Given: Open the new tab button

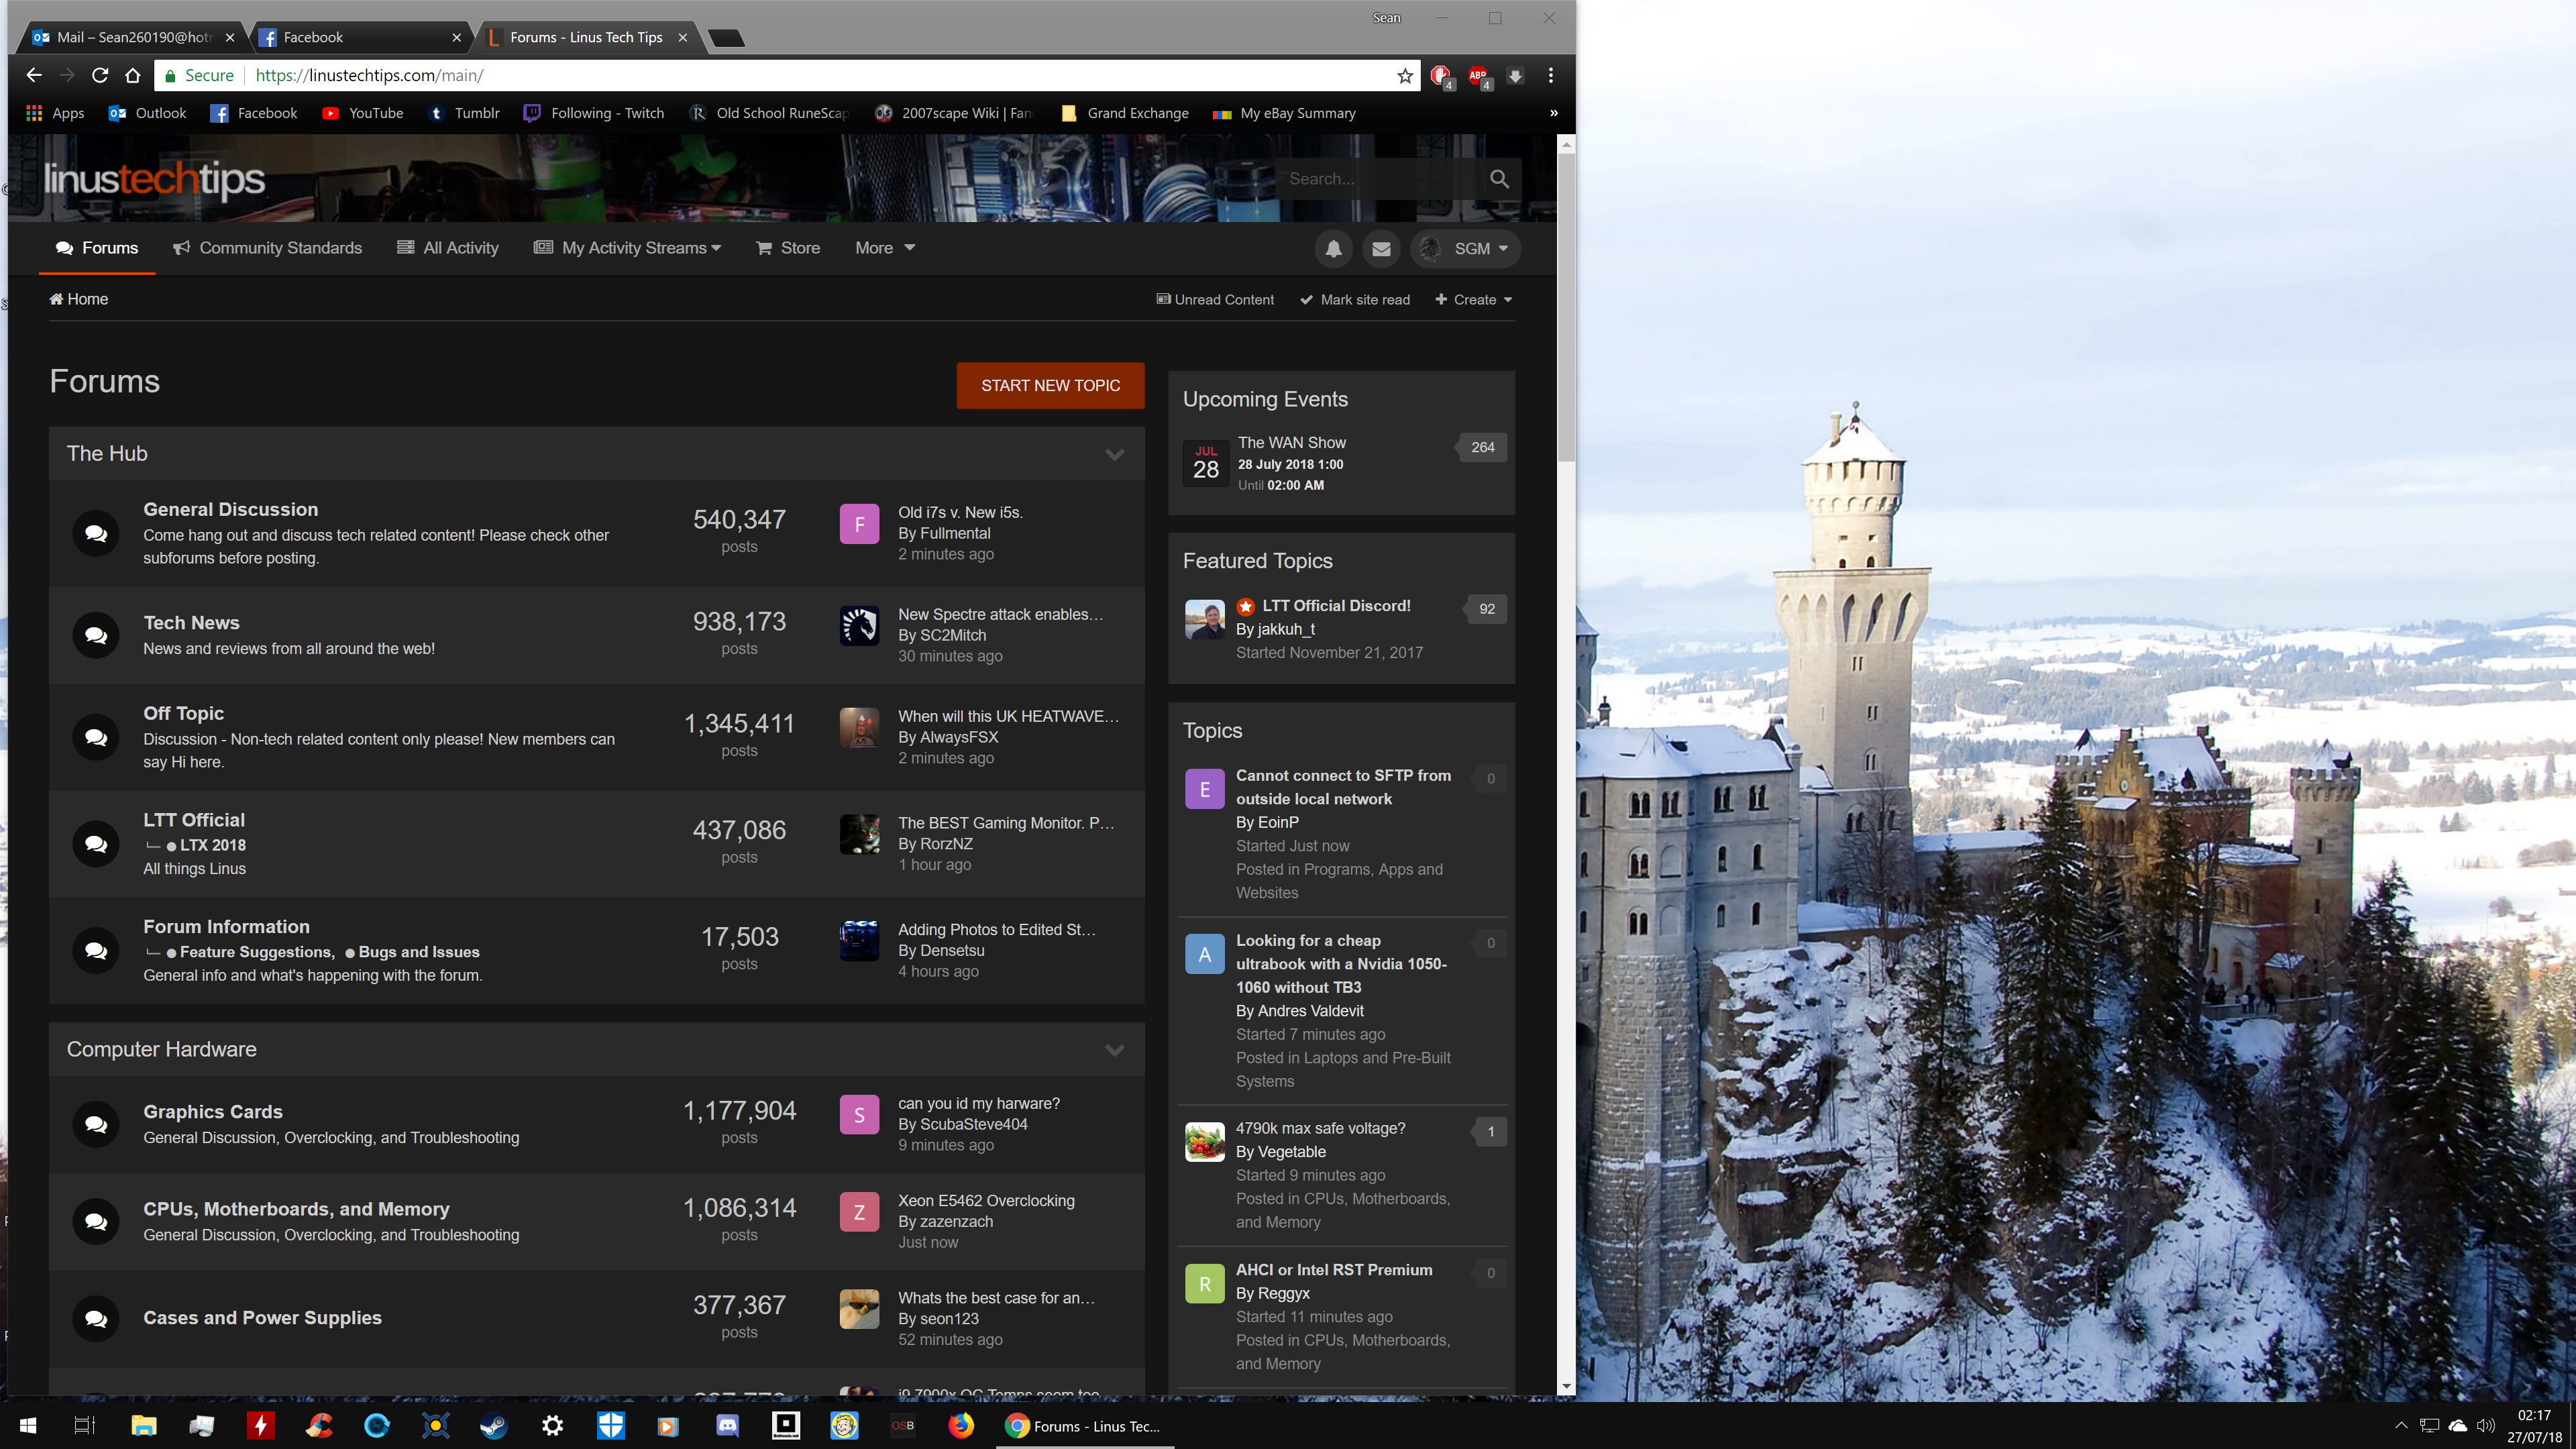Looking at the screenshot, I should coord(726,38).
